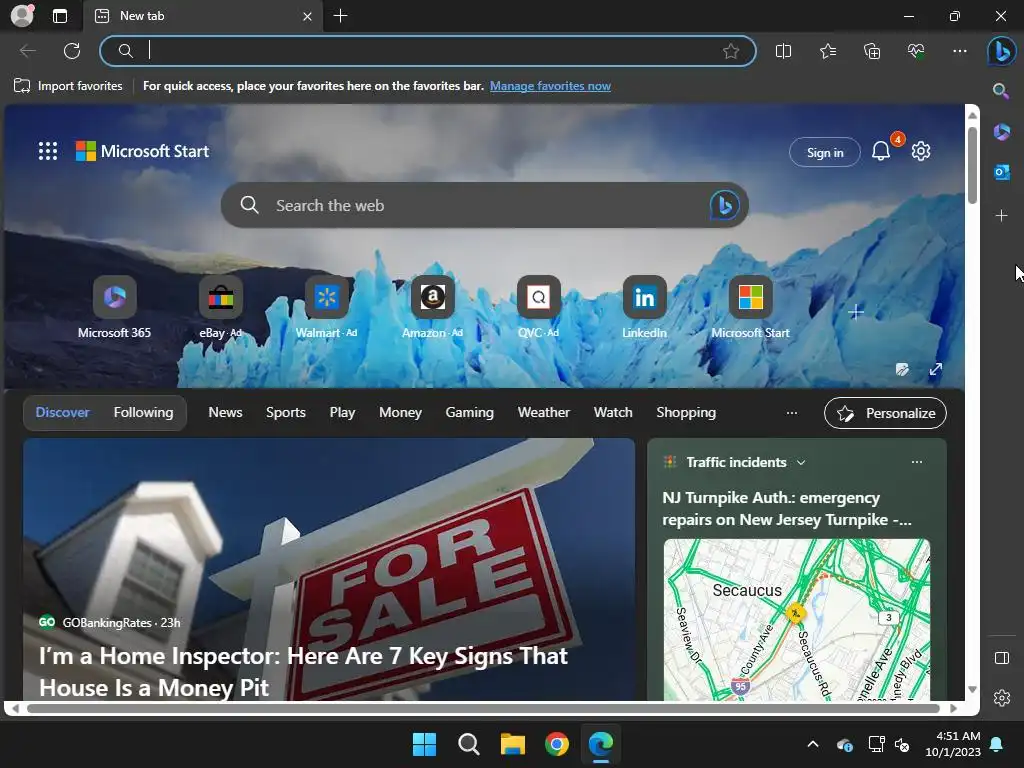The image size is (1024, 768).
Task: Open Microsoft 365 in the sidebar
Action: pos(1001,133)
